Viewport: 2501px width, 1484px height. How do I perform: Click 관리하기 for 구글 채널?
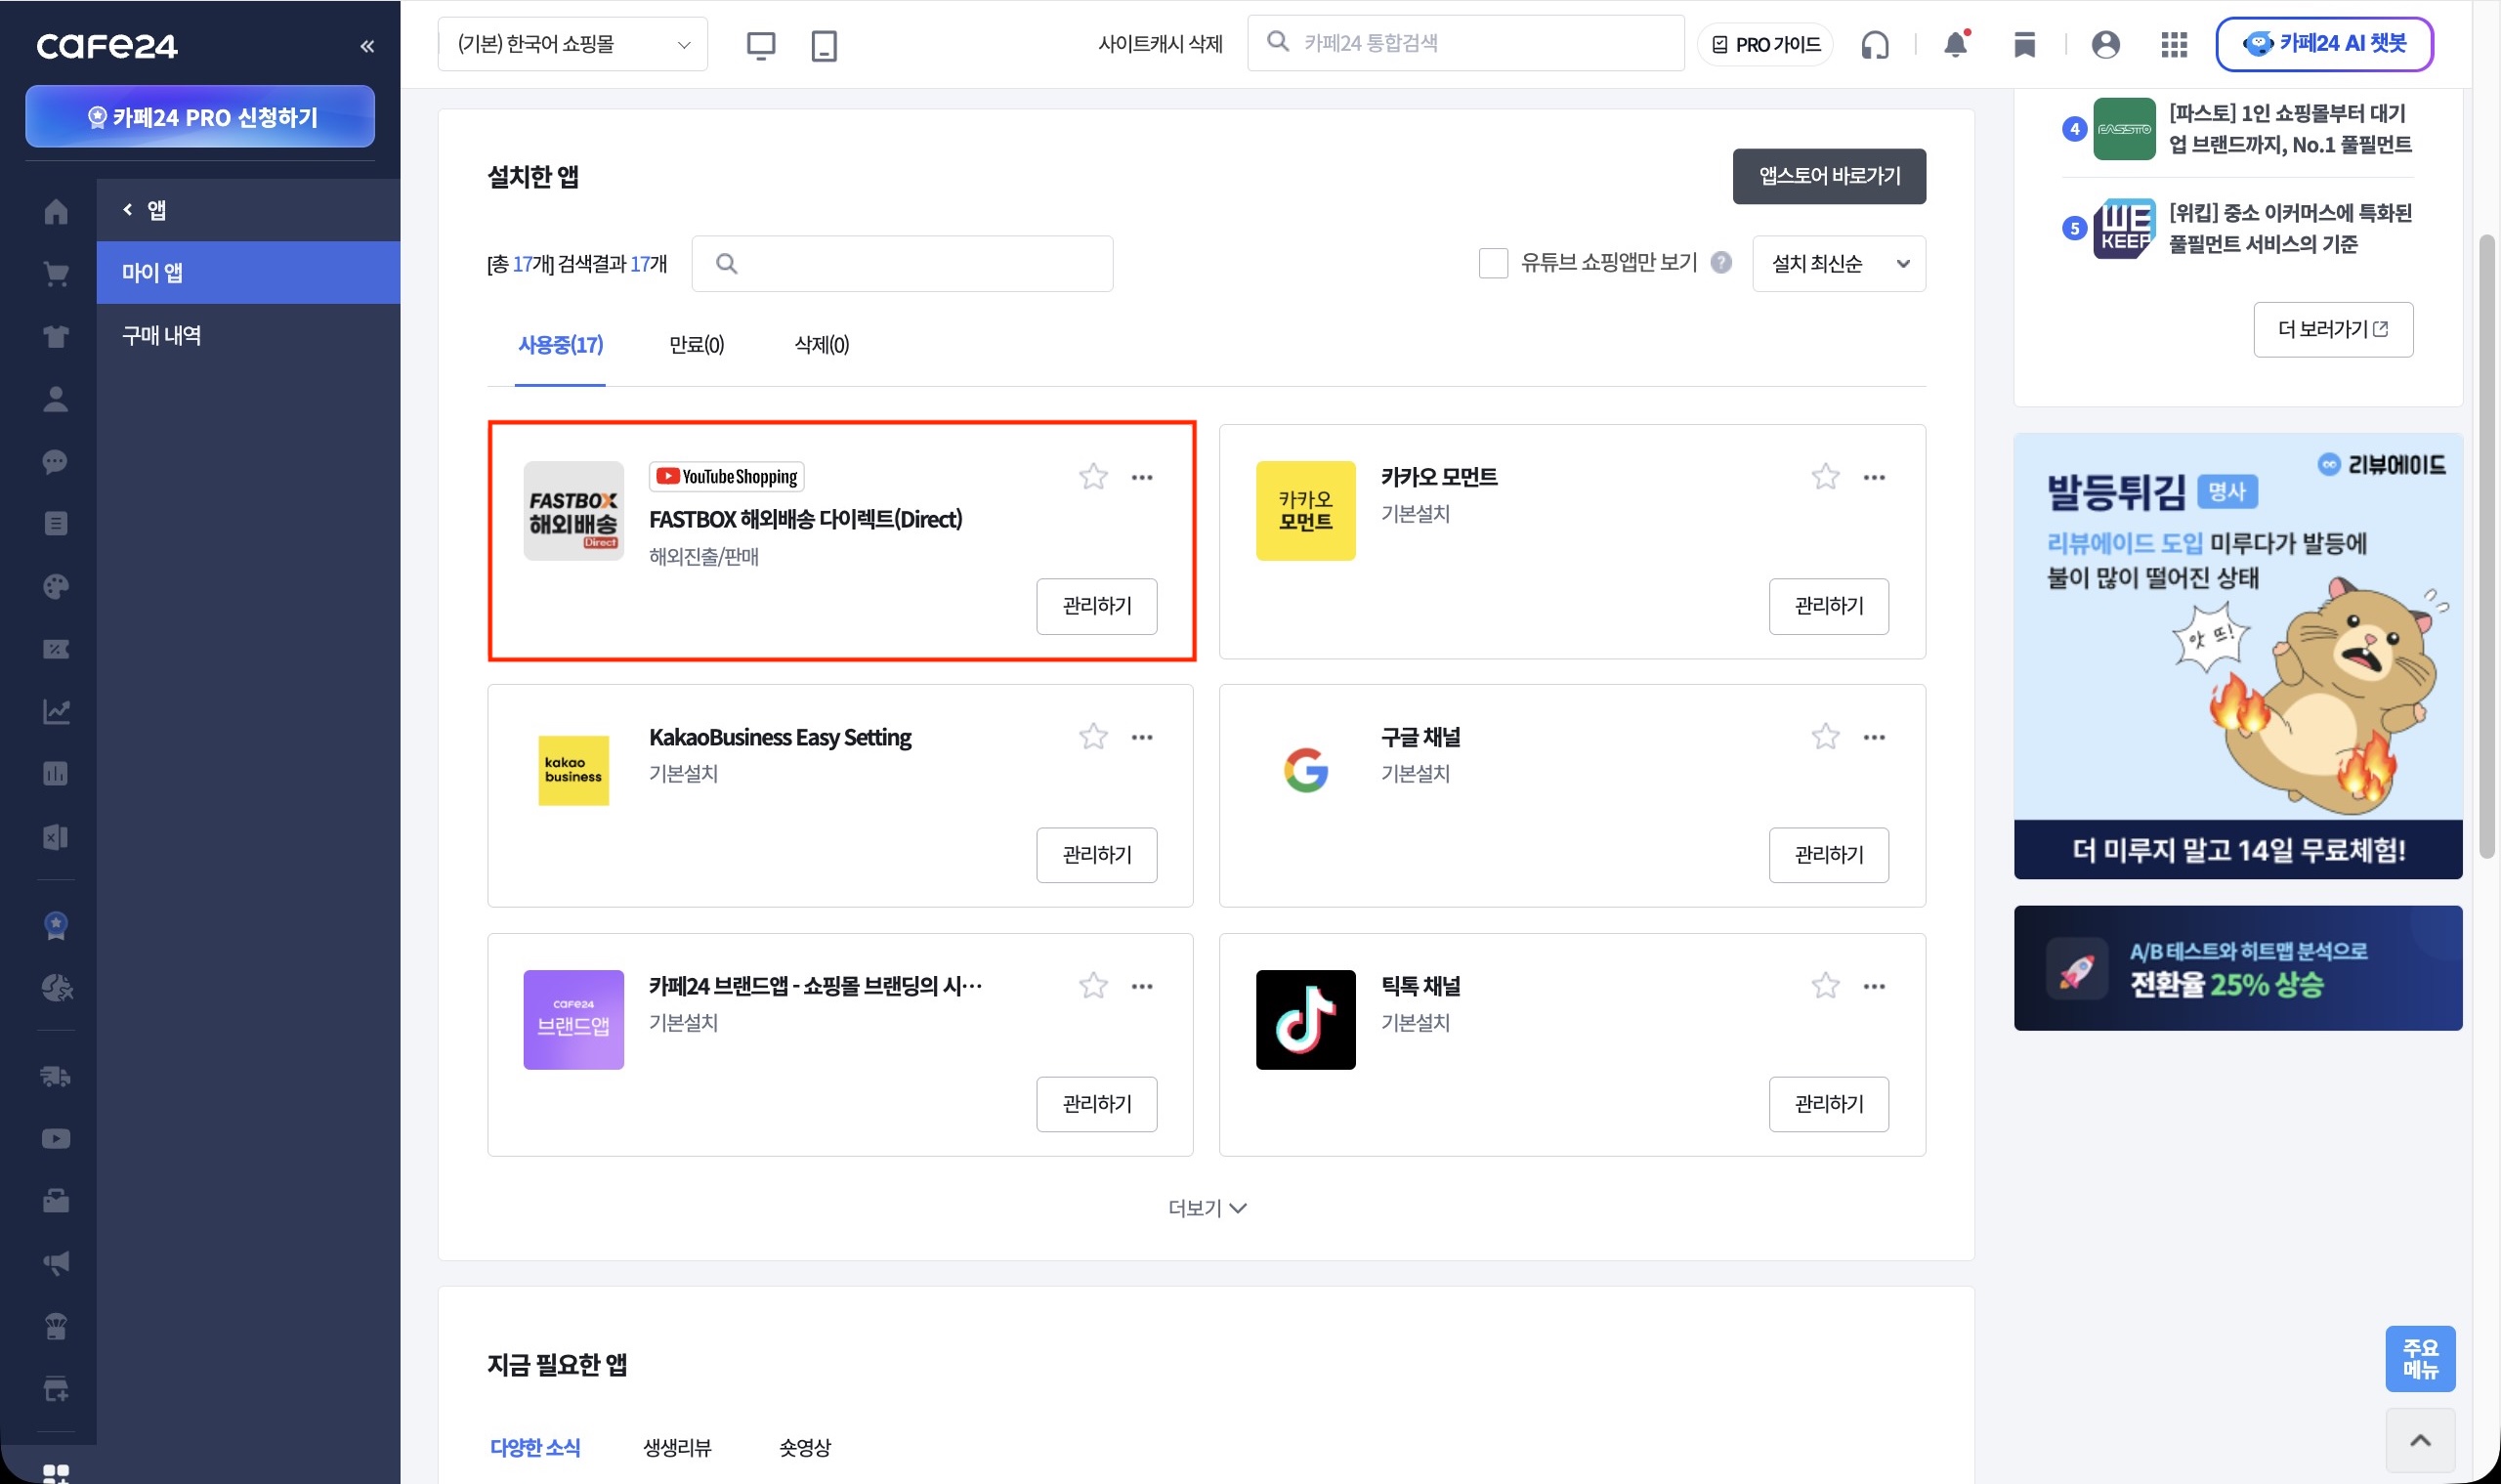(x=1828, y=855)
